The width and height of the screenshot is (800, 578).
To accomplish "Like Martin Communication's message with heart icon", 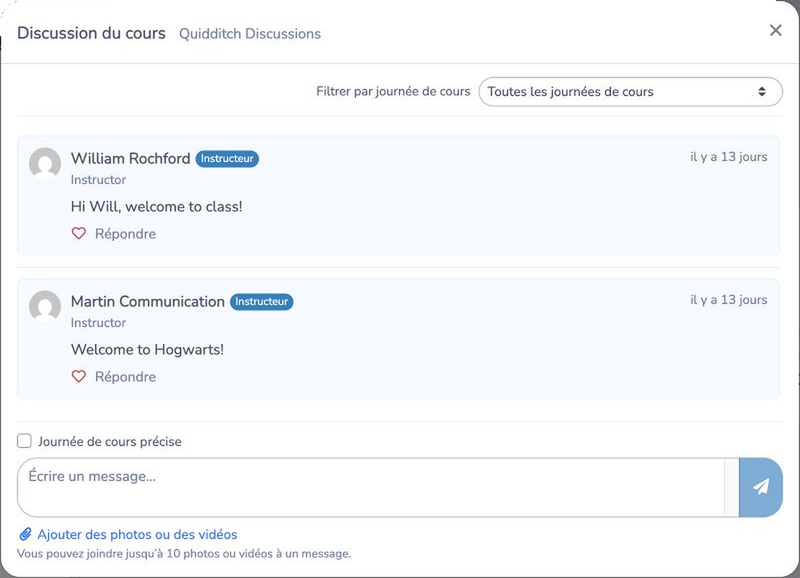I will [x=79, y=376].
